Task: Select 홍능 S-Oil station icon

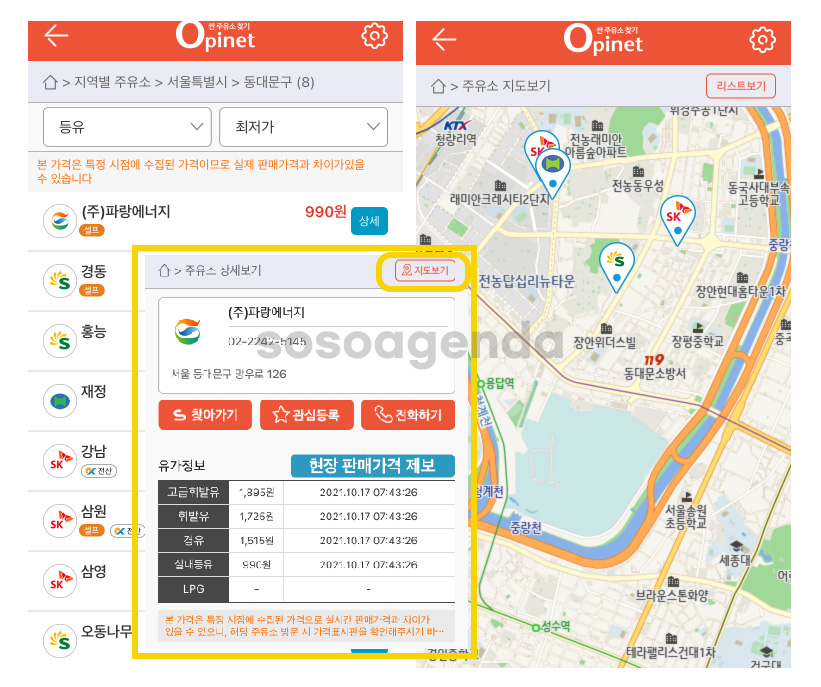Action: [x=60, y=341]
